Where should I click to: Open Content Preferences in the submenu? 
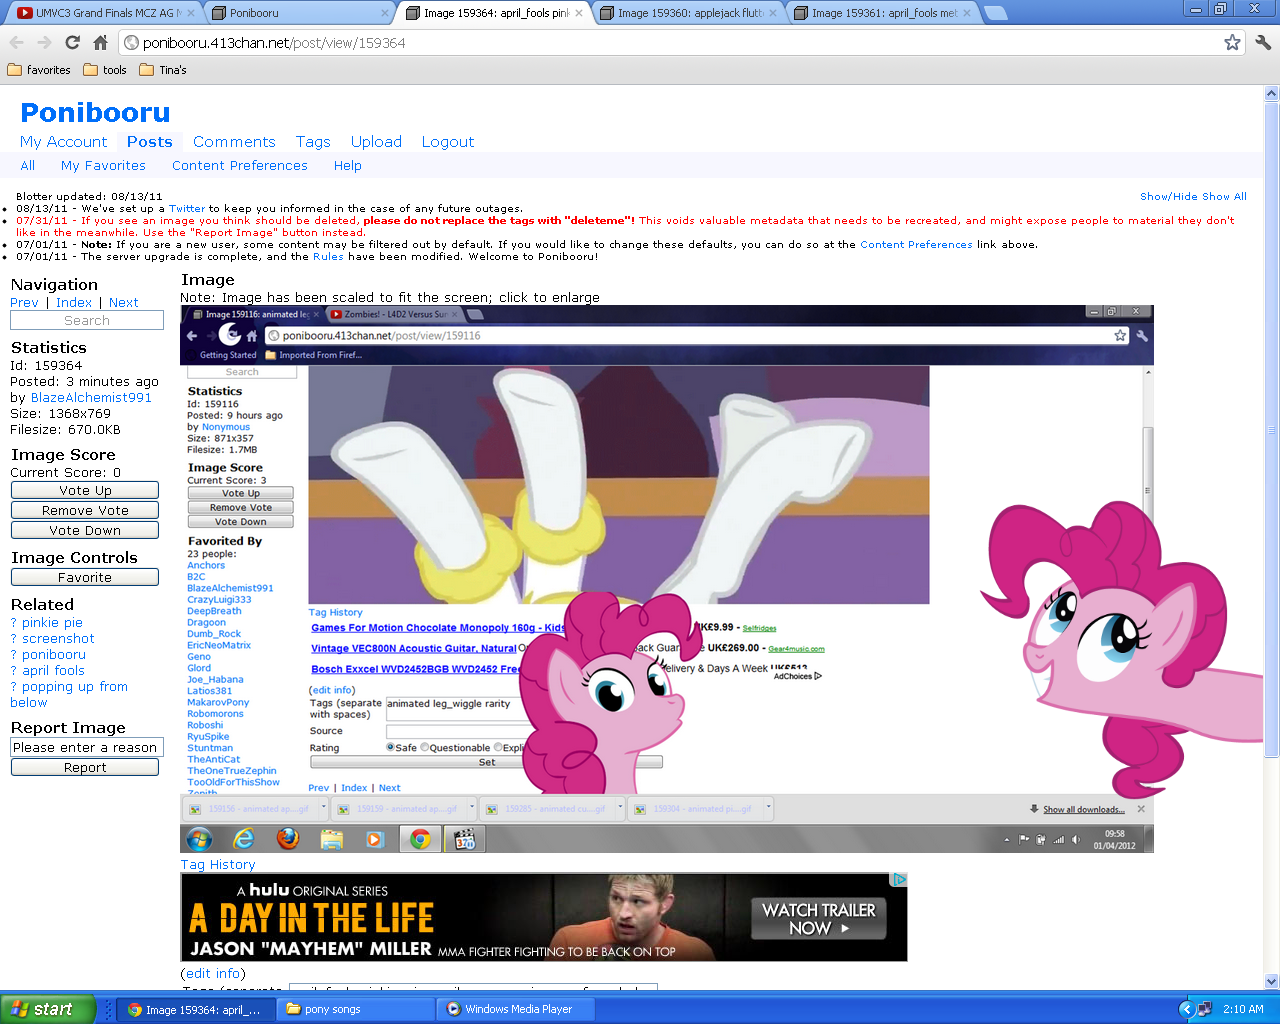pos(240,166)
